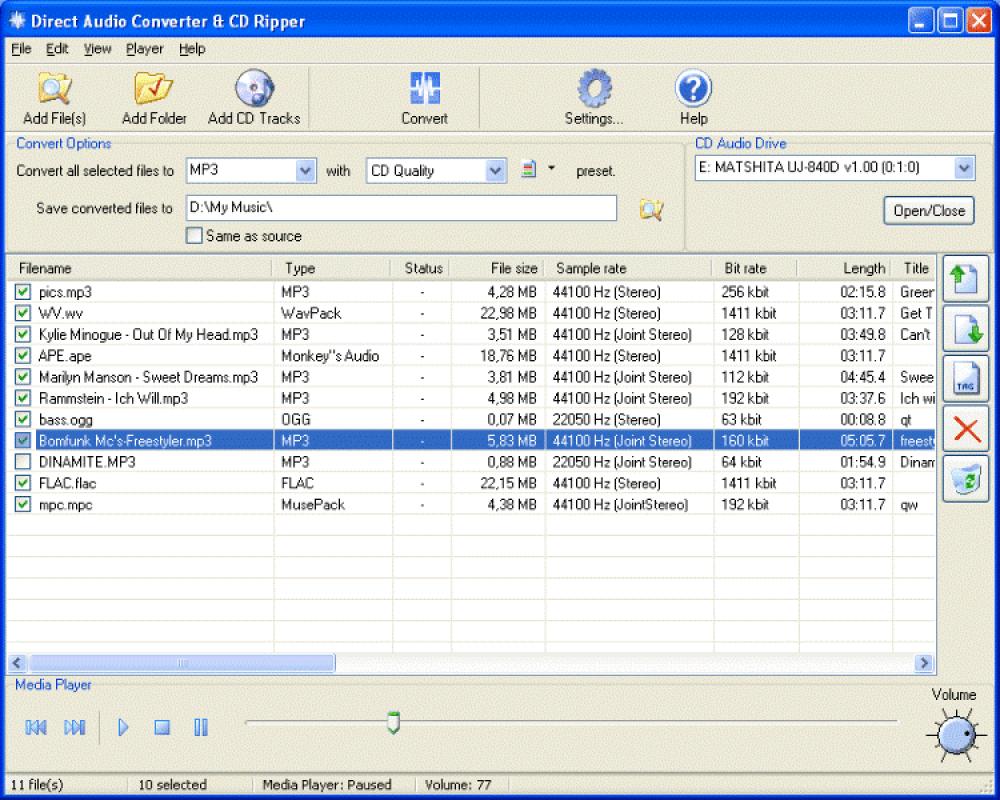The image size is (1000, 800).
Task: Check the DINAMITE.MP3 checkbox
Action: (x=22, y=461)
